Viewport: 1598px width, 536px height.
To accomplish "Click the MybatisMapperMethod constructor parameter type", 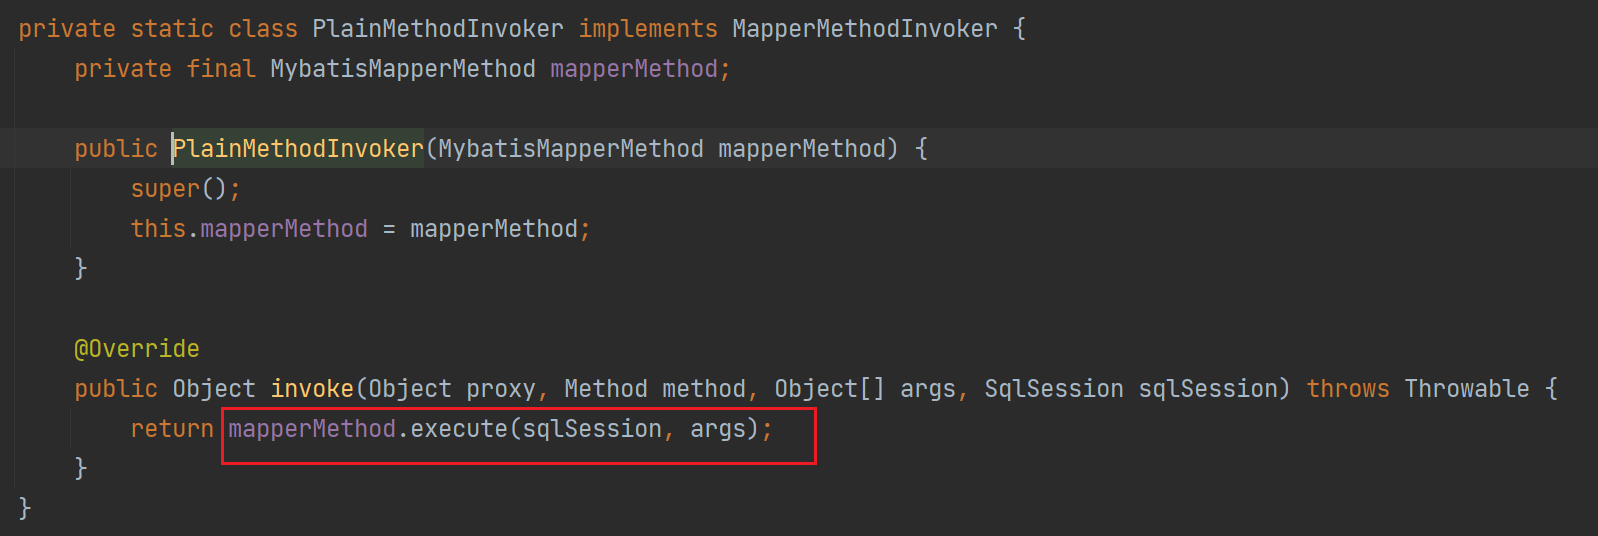I will click(x=571, y=149).
